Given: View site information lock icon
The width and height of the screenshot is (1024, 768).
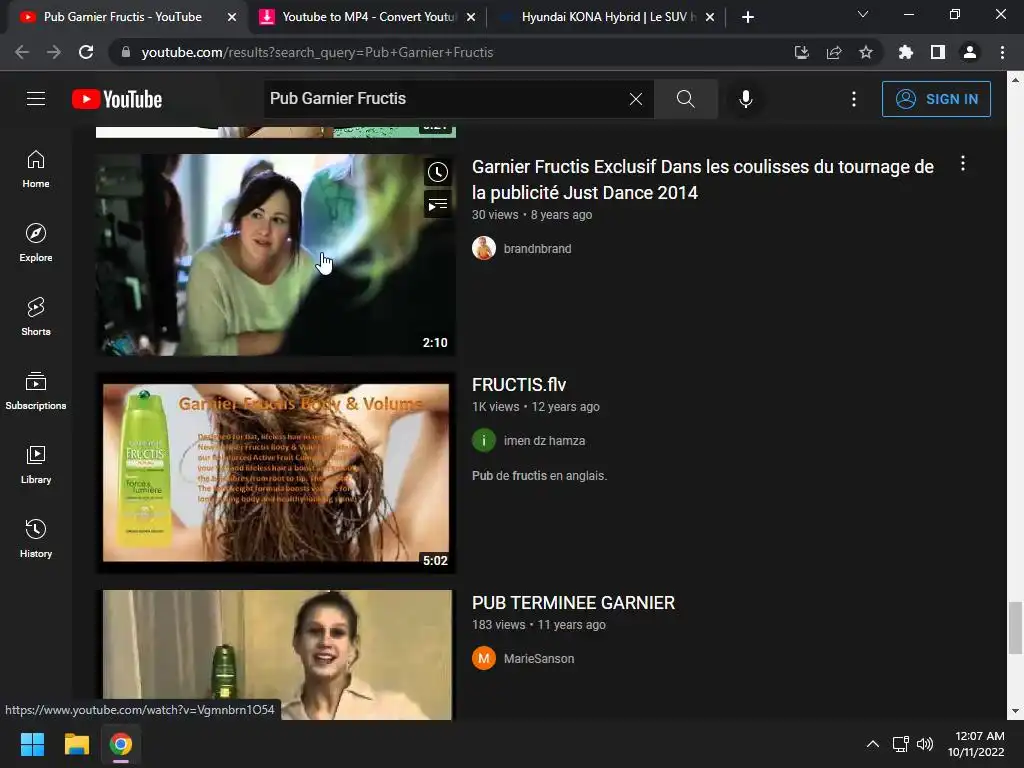Looking at the screenshot, I should coord(126,52).
